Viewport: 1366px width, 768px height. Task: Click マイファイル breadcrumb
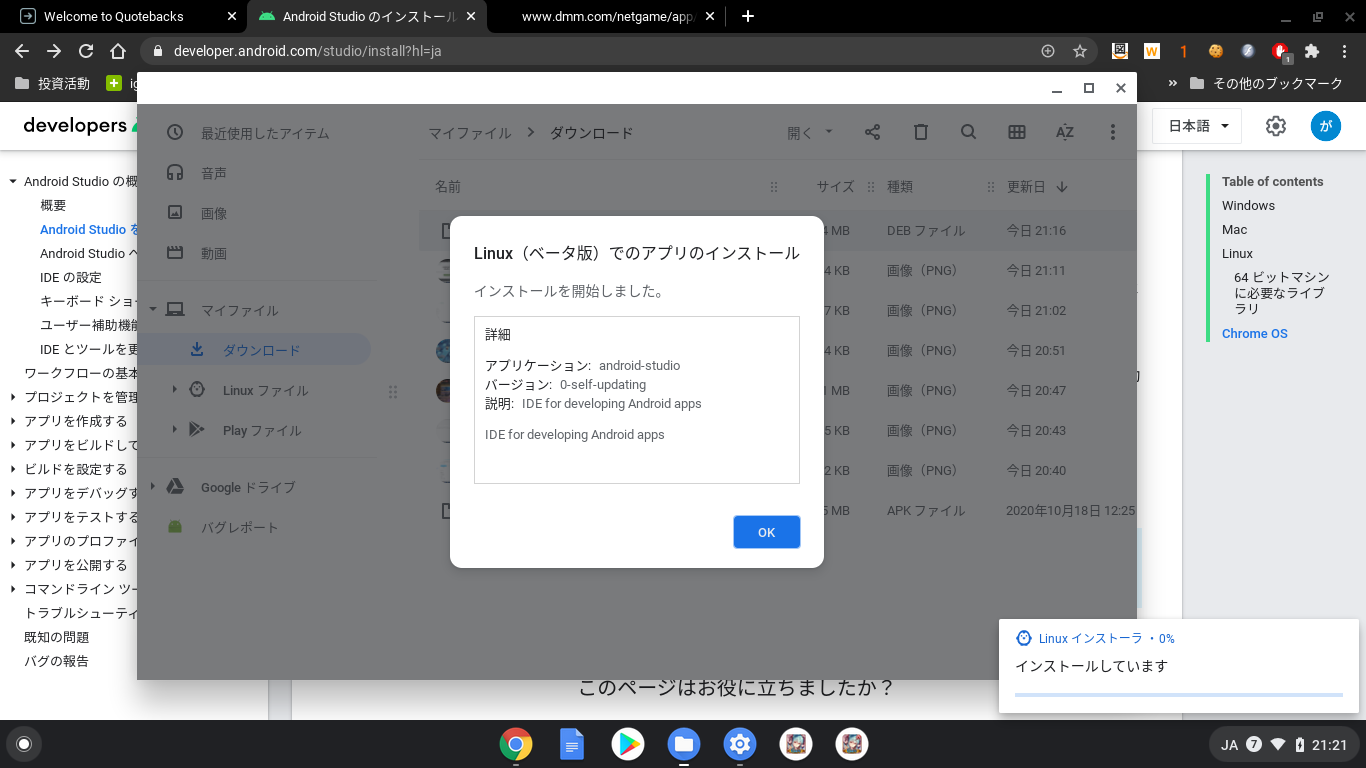tap(470, 133)
